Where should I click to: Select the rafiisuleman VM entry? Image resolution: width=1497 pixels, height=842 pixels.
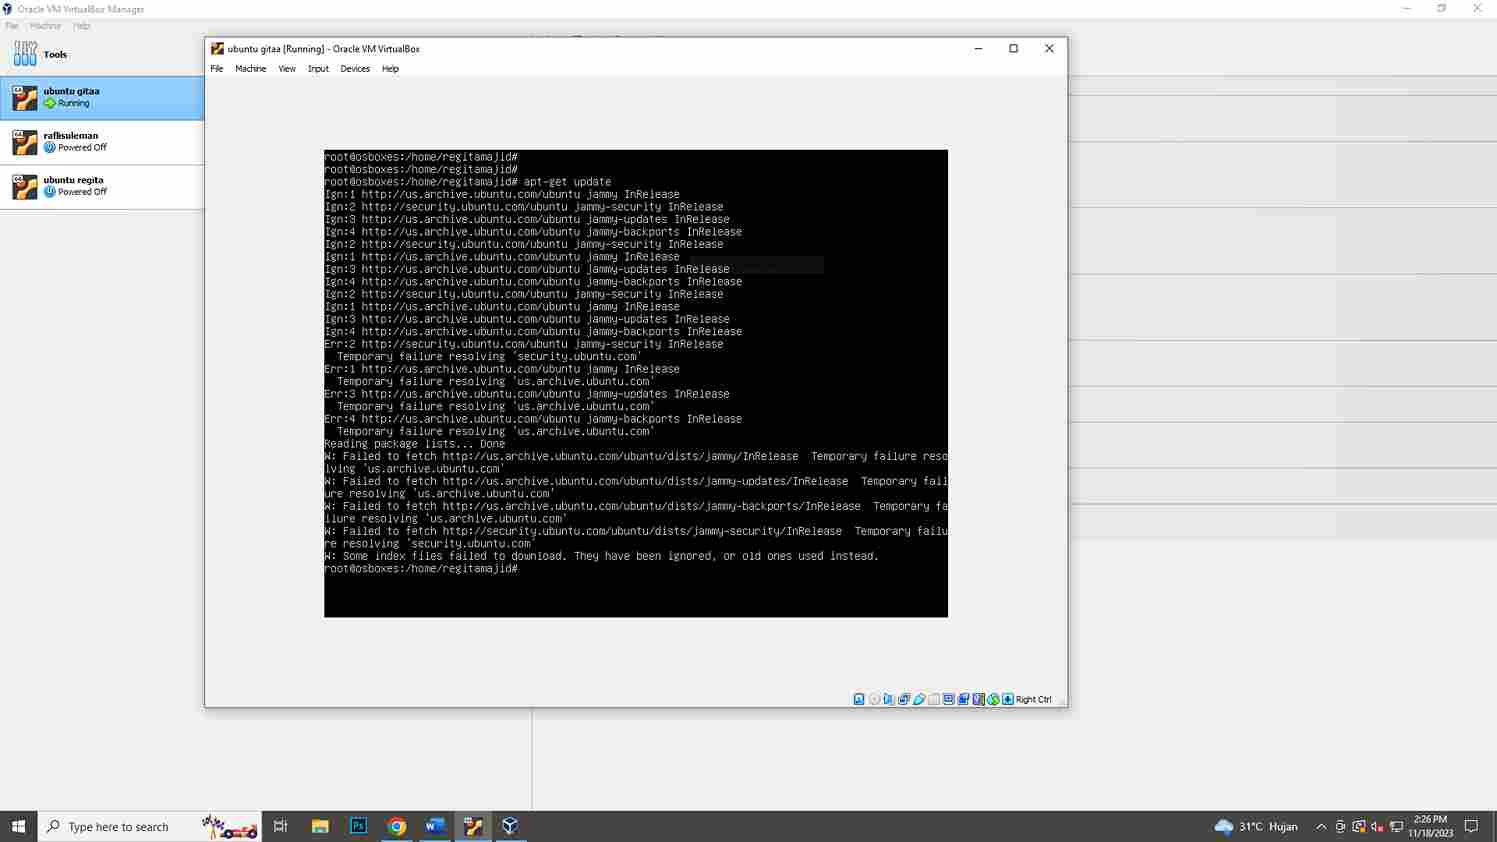[102, 142]
